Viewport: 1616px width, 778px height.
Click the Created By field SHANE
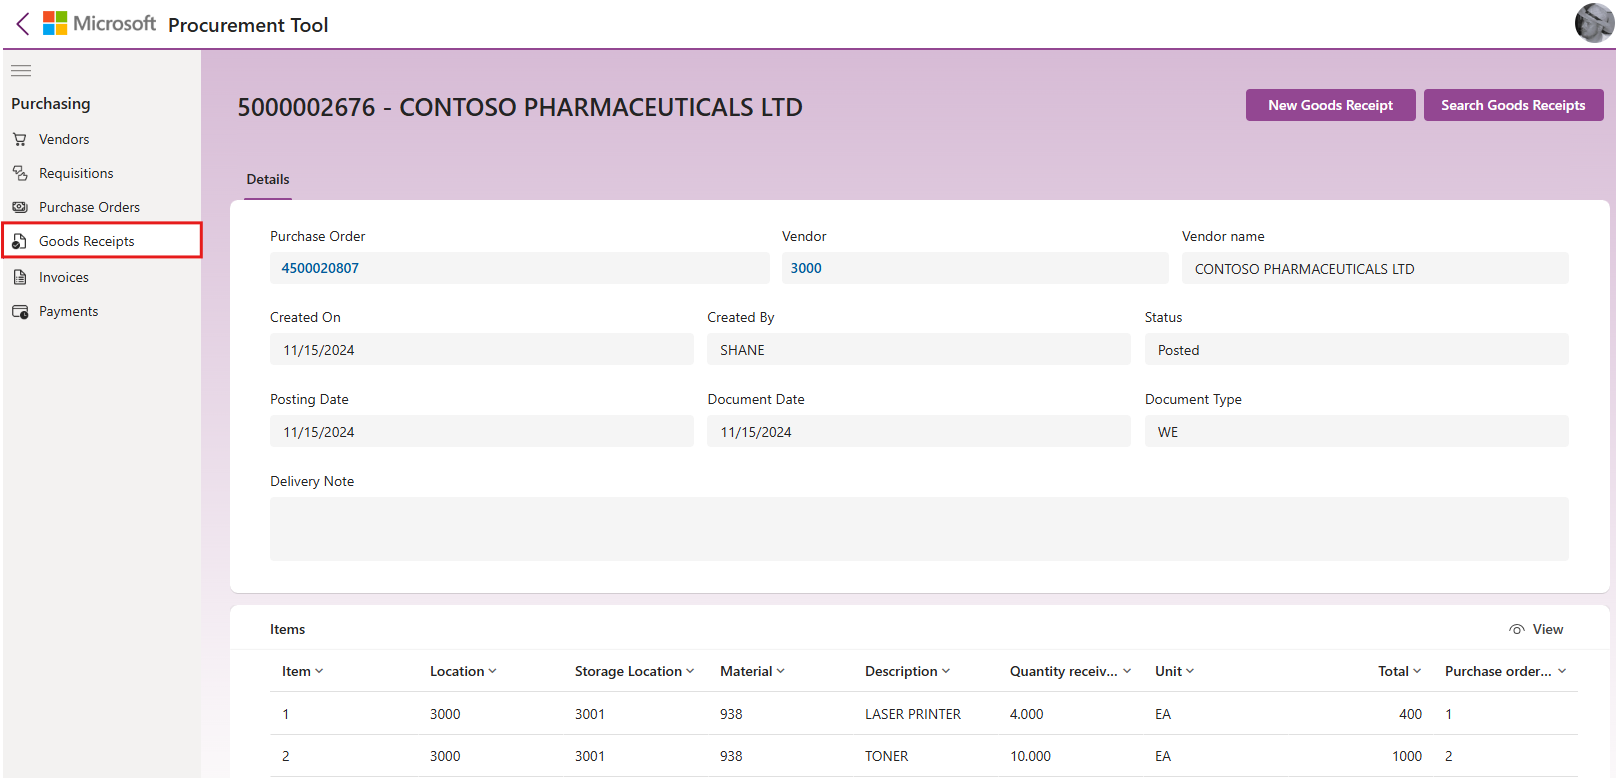(919, 349)
